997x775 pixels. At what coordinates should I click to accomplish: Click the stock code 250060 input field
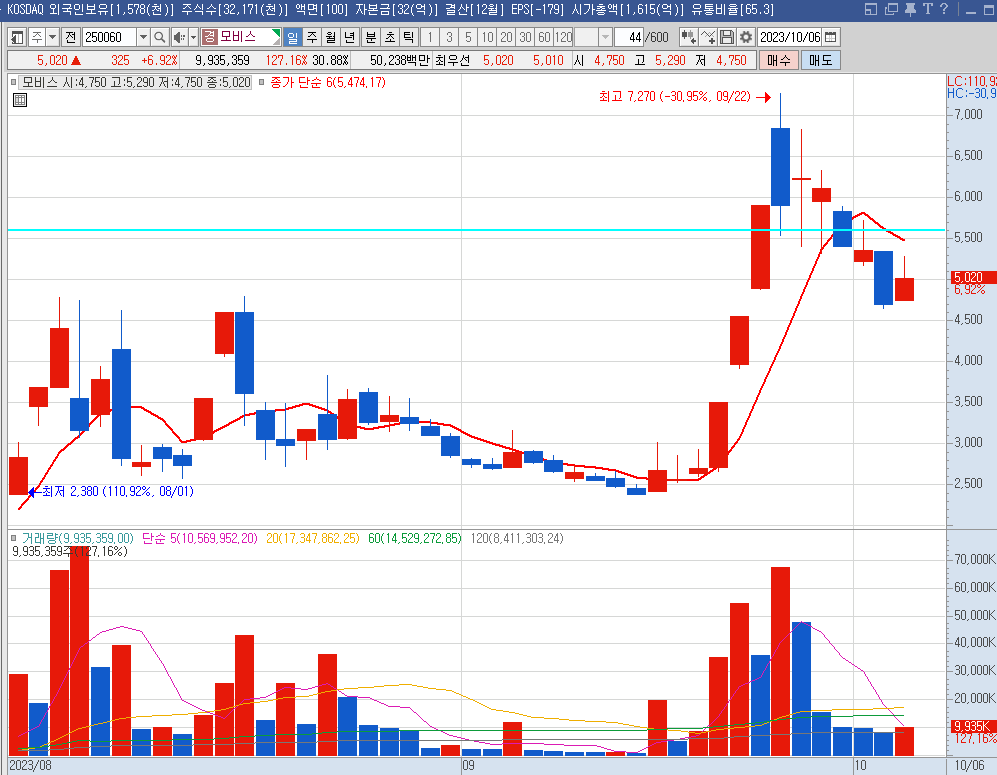point(109,38)
